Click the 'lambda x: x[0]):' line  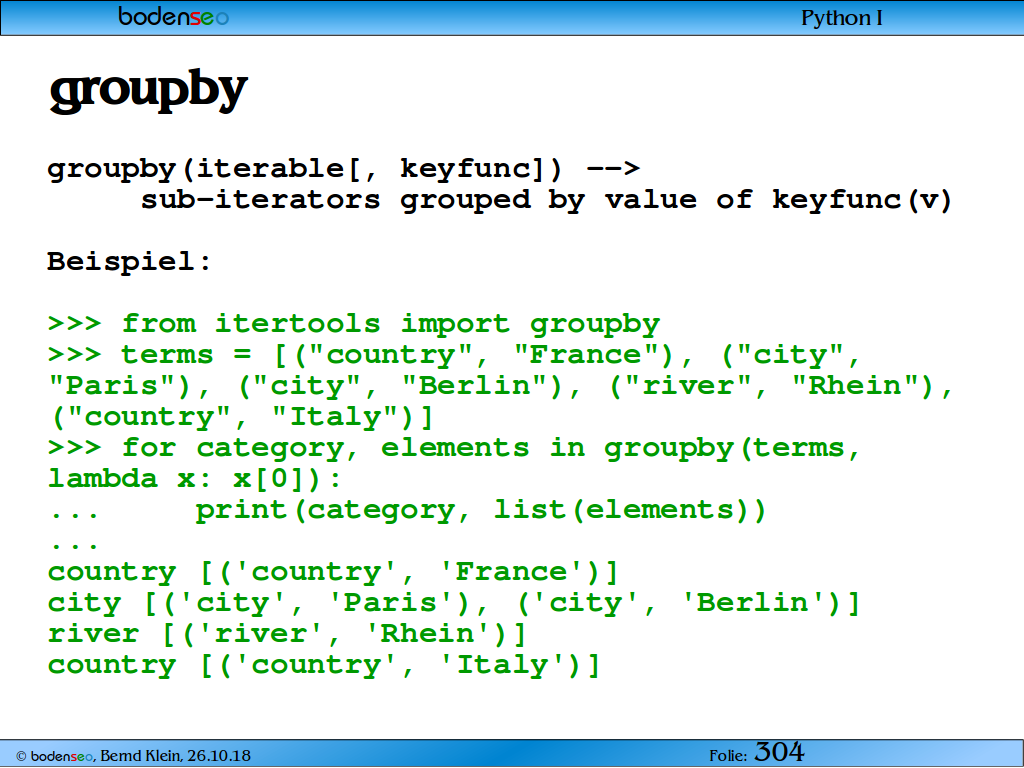[x=195, y=479]
